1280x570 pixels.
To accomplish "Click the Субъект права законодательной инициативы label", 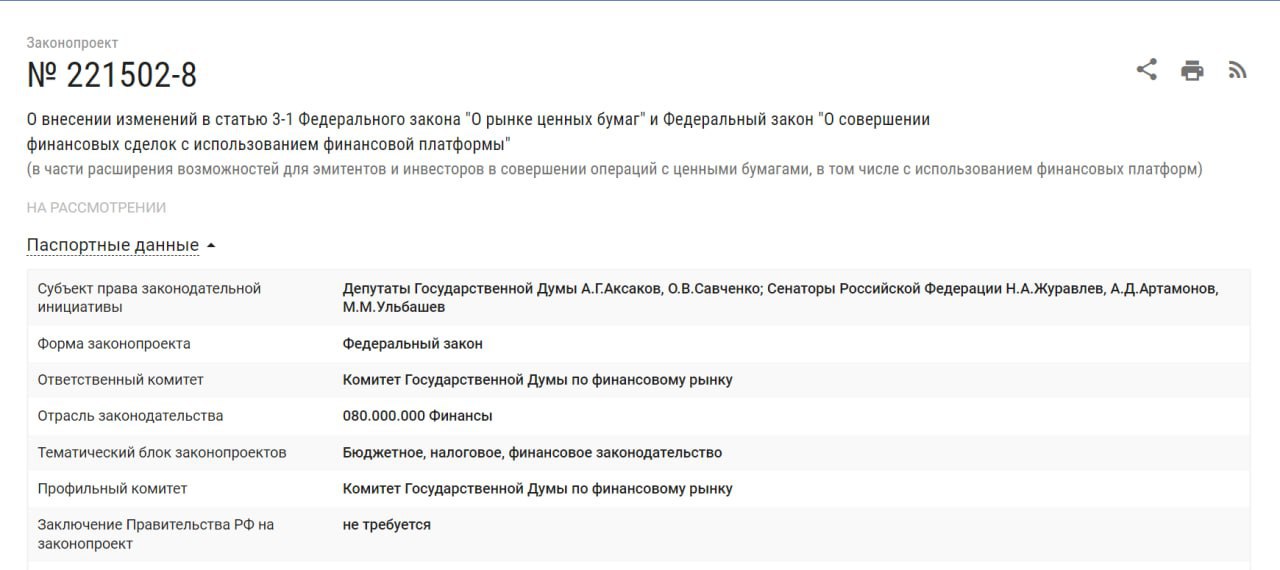I will pyautogui.click(x=149, y=297).
